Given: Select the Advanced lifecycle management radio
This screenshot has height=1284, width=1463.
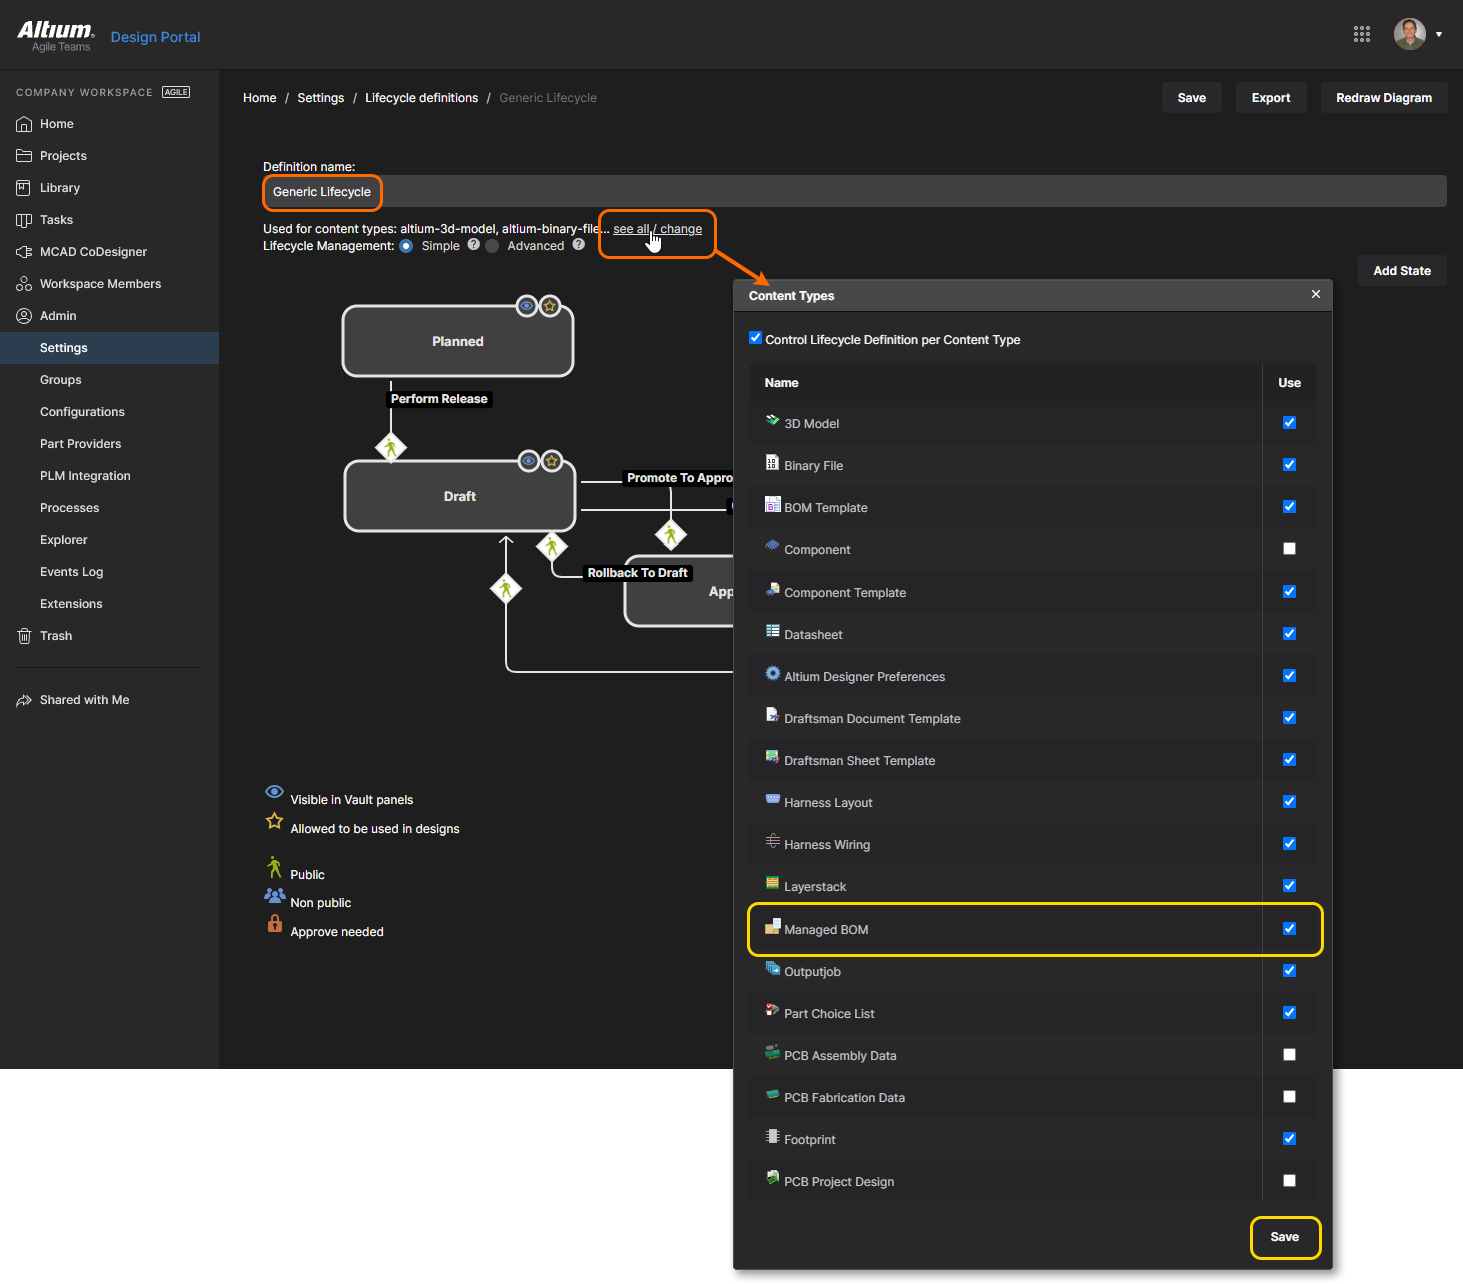Looking at the screenshot, I should [492, 246].
